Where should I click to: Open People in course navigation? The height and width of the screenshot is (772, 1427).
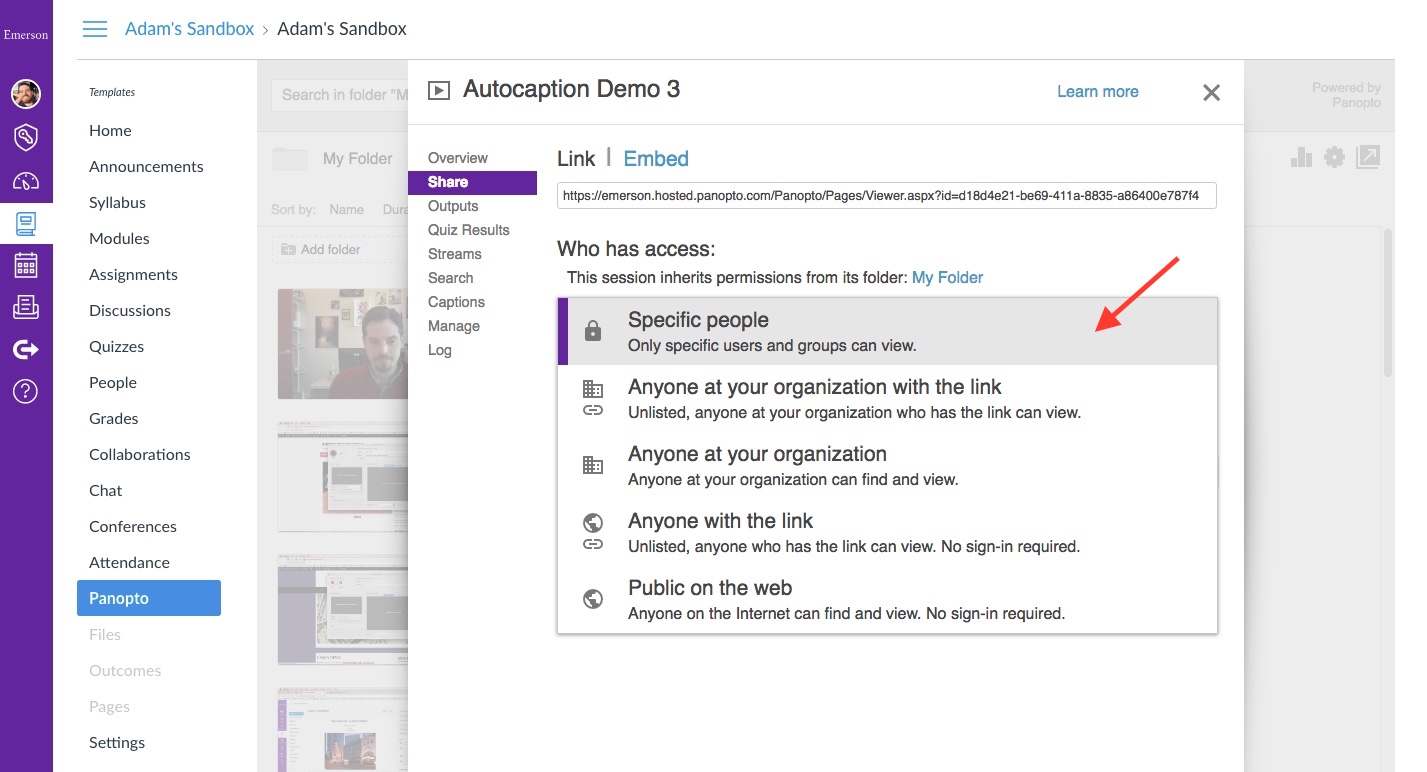[112, 382]
